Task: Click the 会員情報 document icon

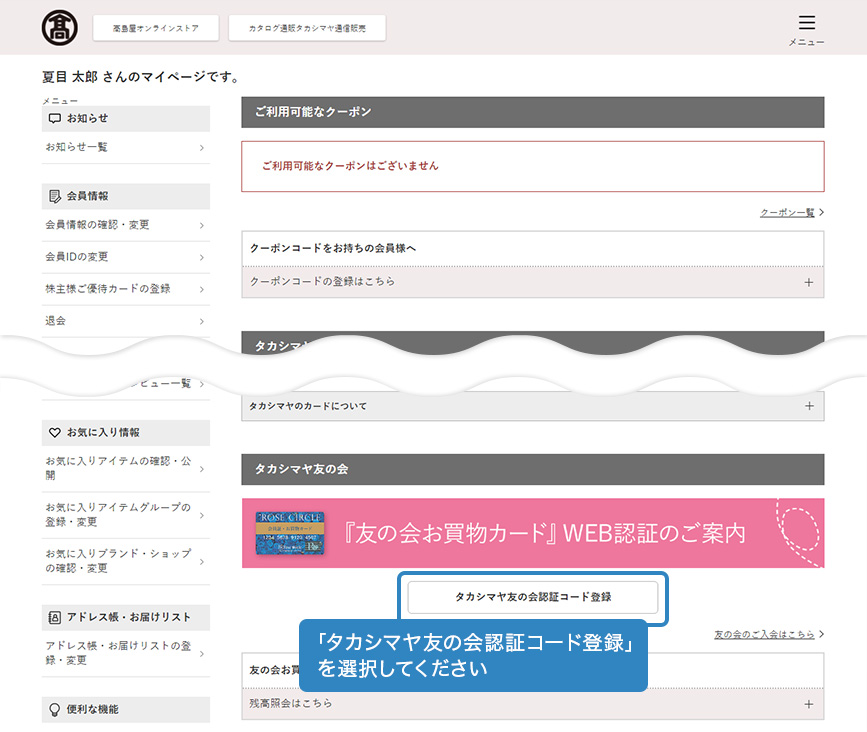Action: [x=55, y=196]
